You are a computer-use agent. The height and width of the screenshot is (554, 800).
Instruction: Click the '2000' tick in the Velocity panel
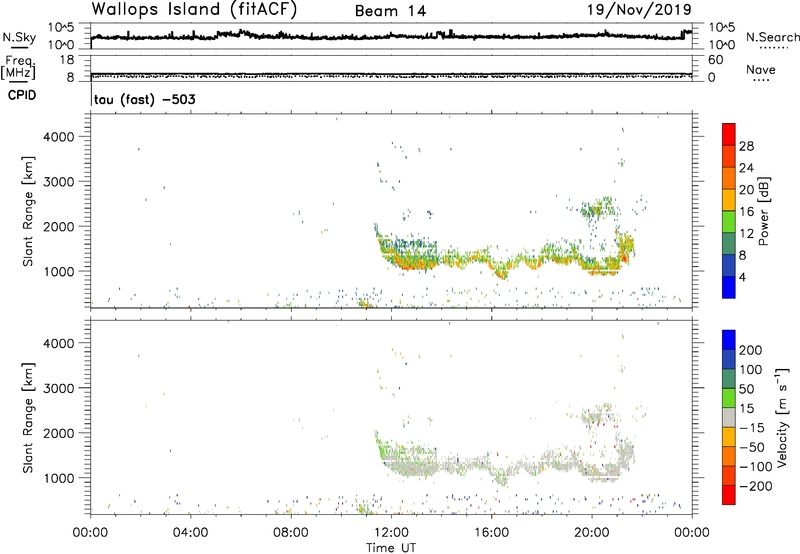pyautogui.click(x=58, y=433)
